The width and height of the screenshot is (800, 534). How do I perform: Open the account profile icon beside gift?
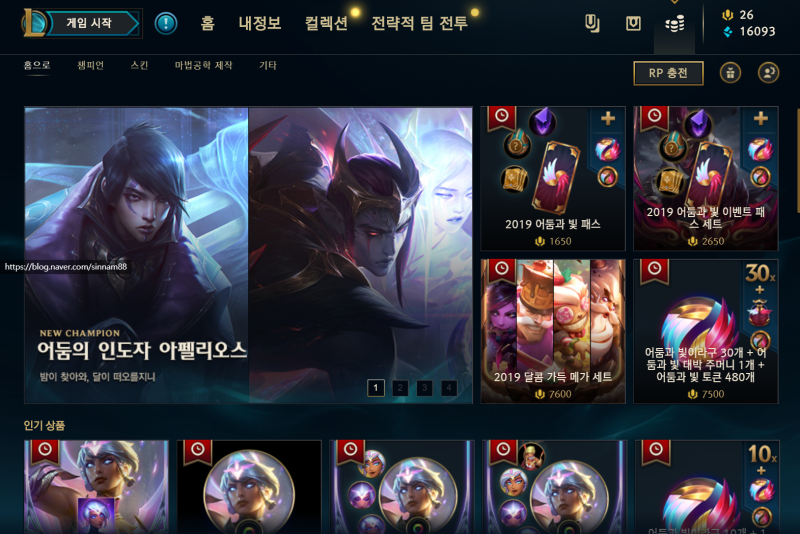click(768, 73)
